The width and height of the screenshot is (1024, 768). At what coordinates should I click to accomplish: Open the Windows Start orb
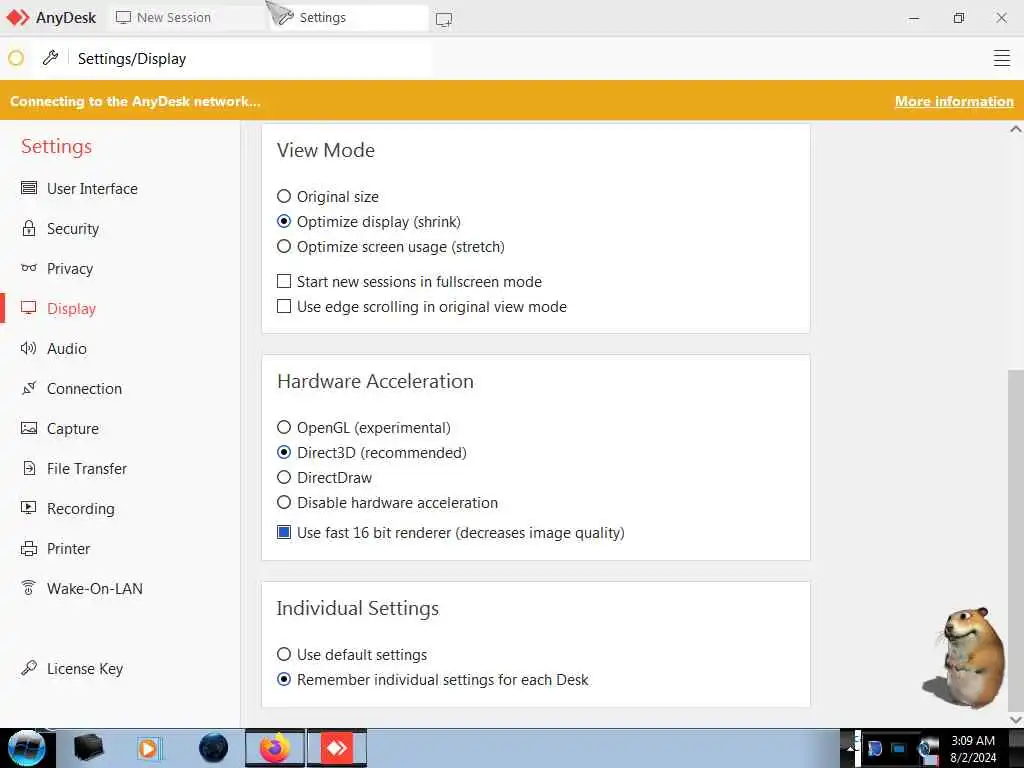(x=27, y=748)
